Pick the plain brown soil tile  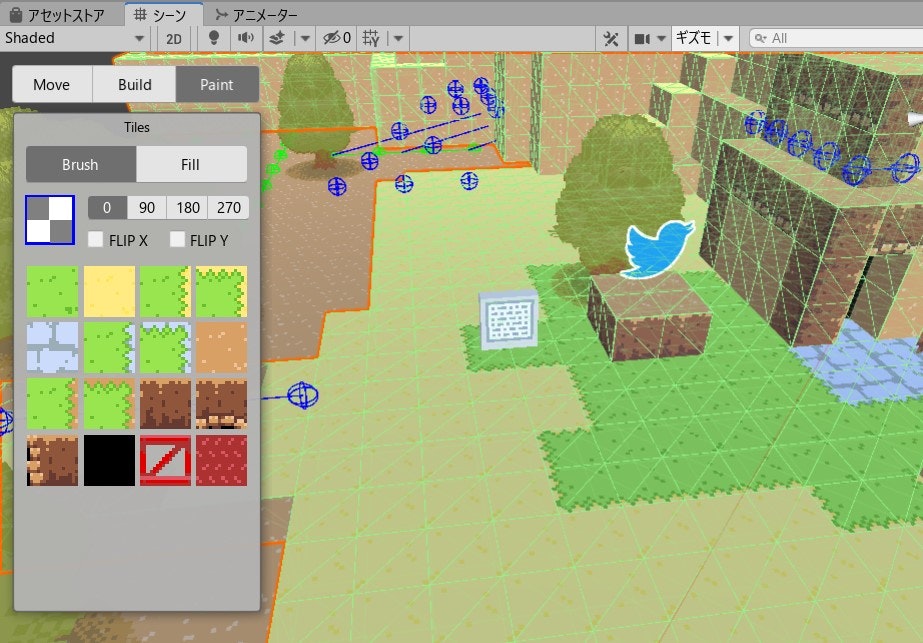click(165, 404)
